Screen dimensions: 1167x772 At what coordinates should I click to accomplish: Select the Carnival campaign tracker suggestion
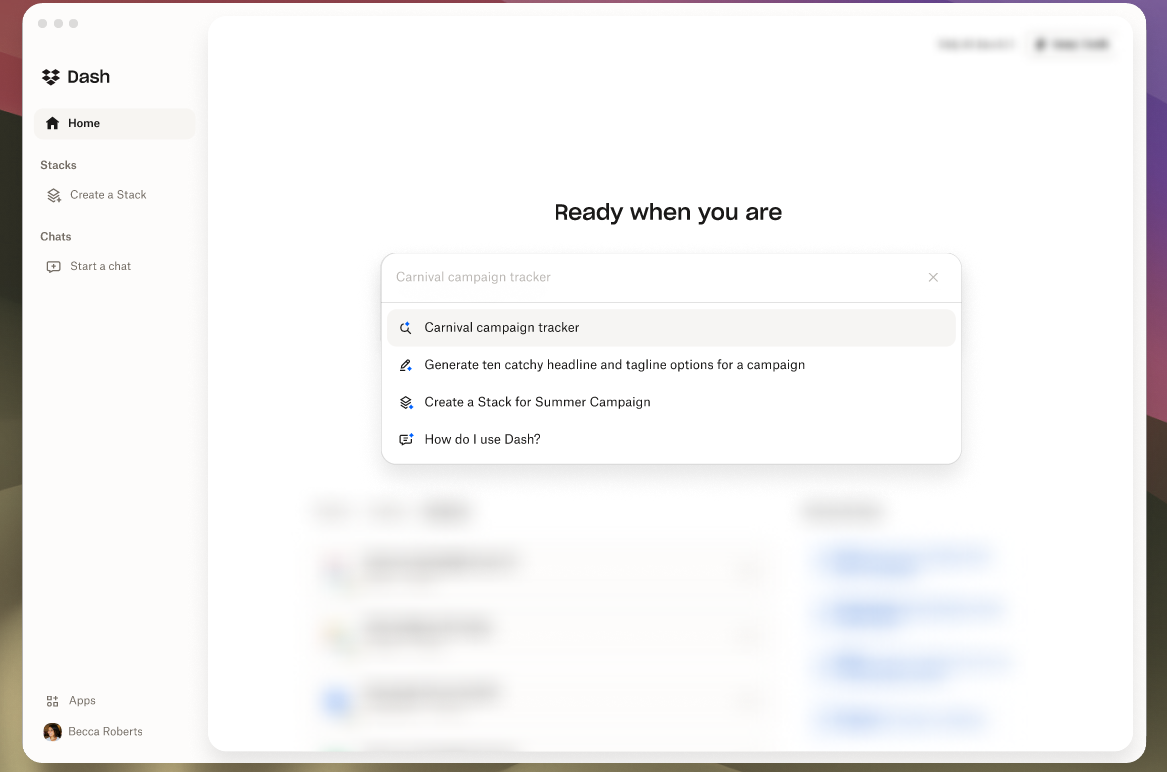(502, 328)
